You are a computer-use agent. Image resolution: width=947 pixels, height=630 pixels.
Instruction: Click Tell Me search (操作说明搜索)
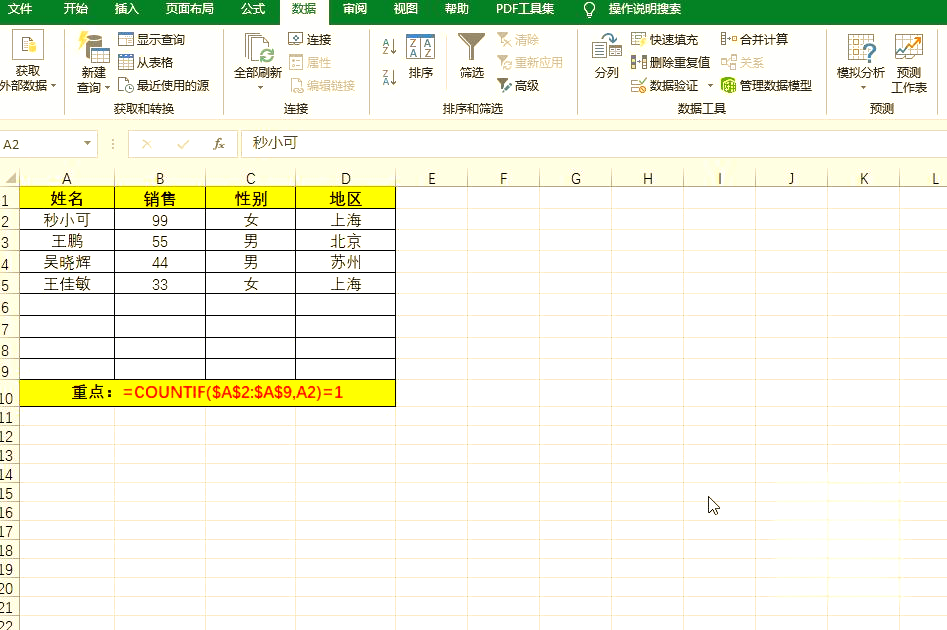(644, 9)
